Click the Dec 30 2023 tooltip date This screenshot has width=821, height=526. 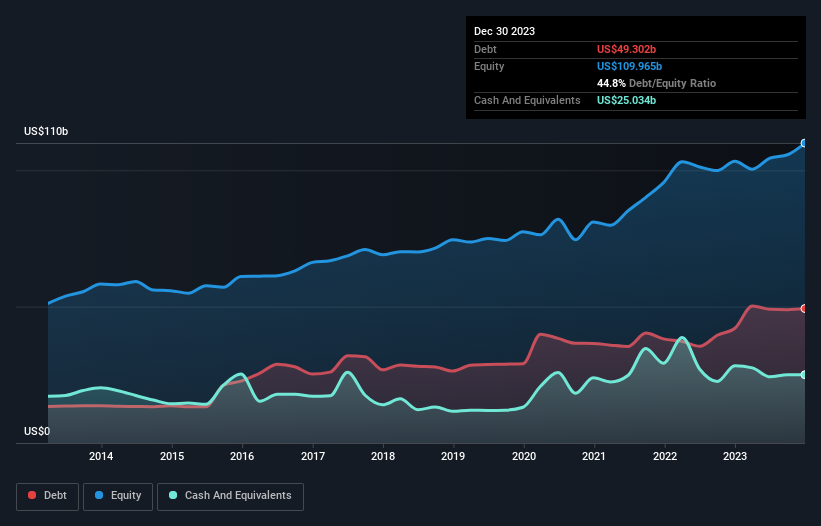504,31
